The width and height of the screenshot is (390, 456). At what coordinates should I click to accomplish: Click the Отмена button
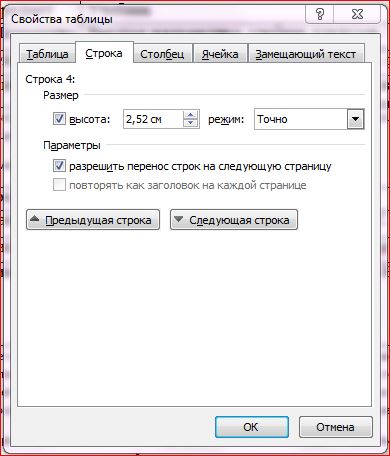point(335,427)
